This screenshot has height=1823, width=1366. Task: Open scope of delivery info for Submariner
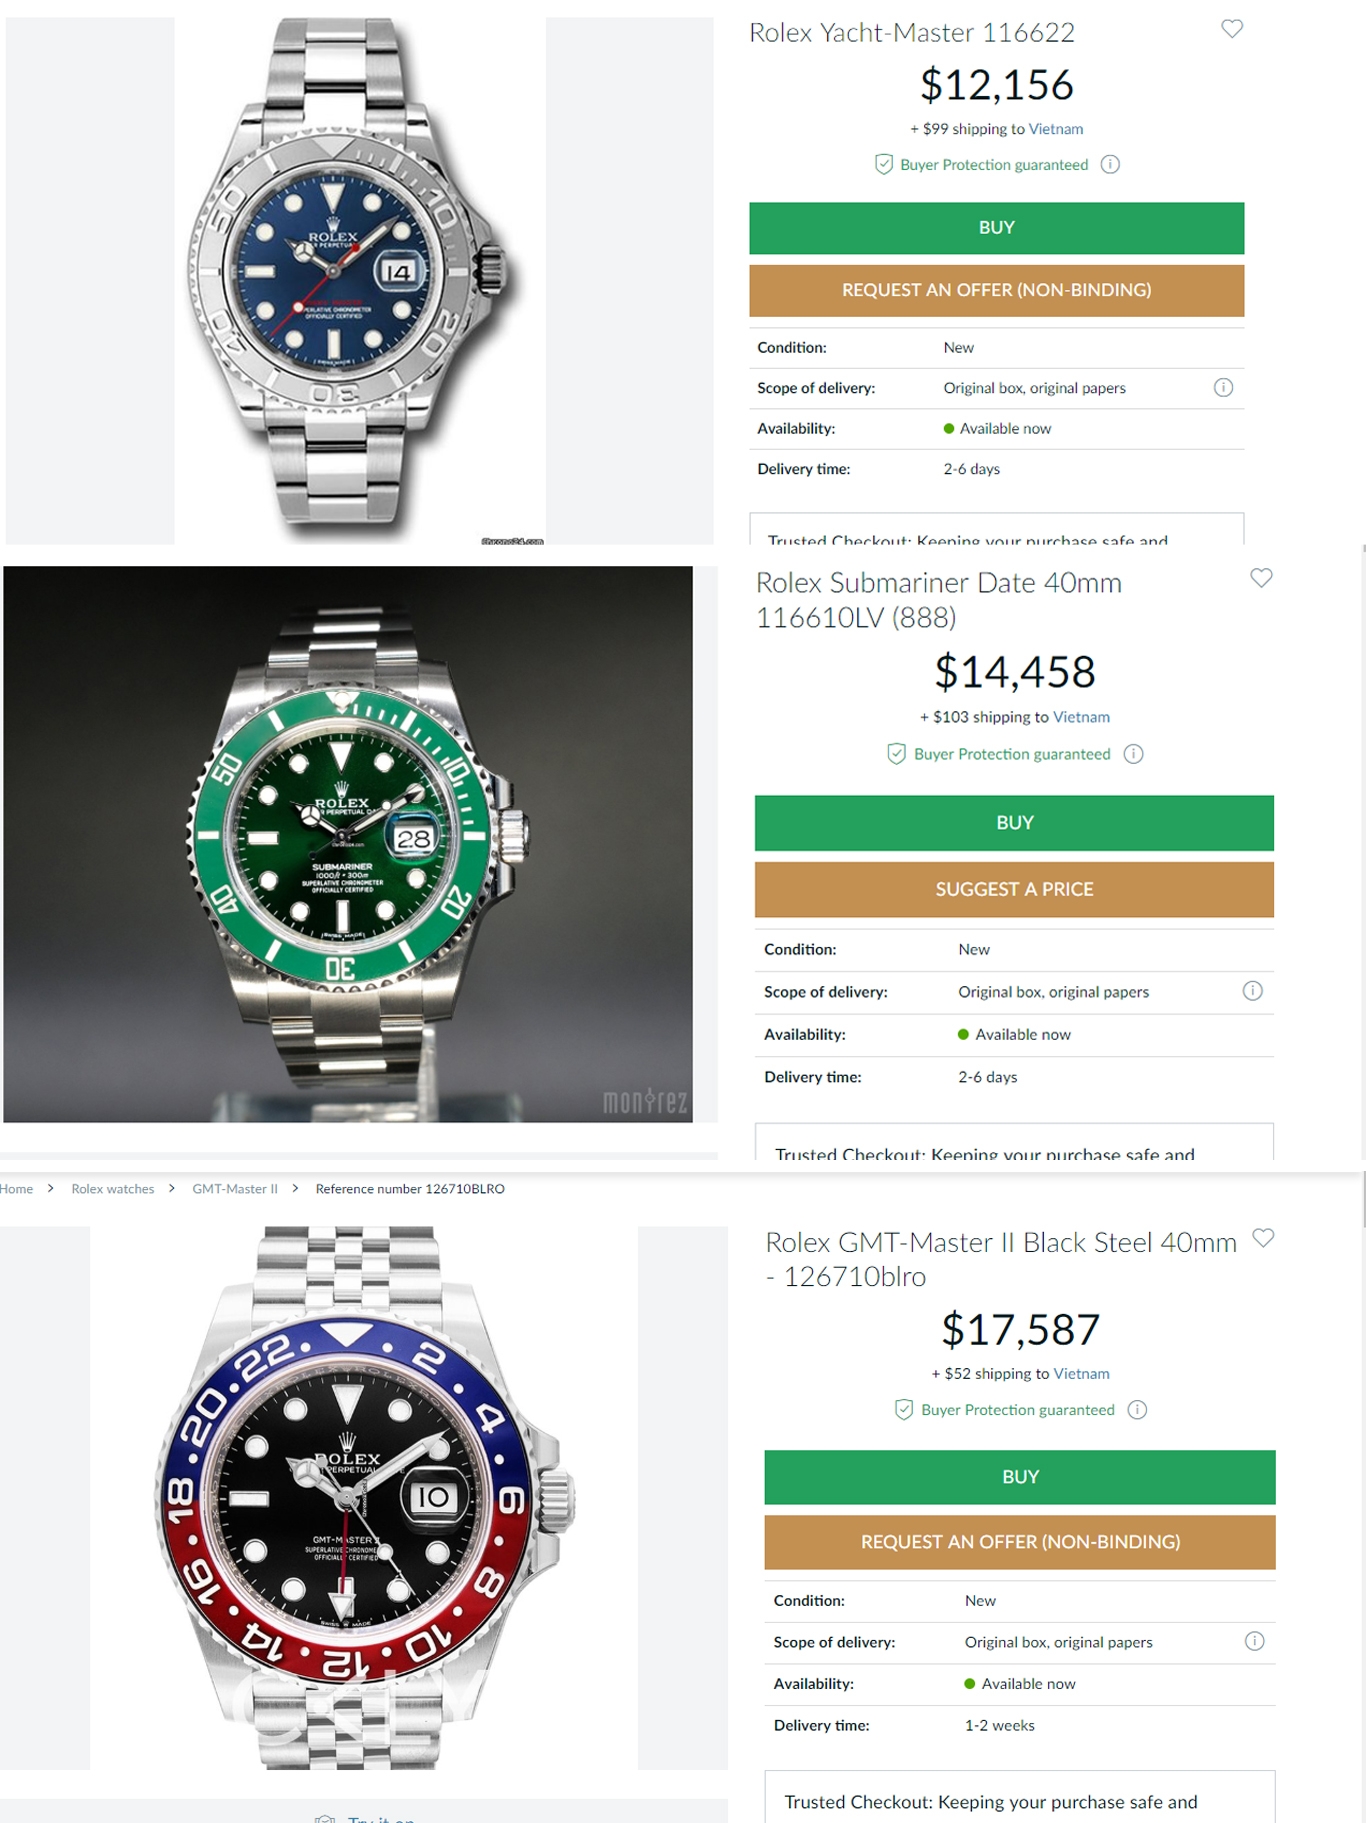pyautogui.click(x=1252, y=991)
